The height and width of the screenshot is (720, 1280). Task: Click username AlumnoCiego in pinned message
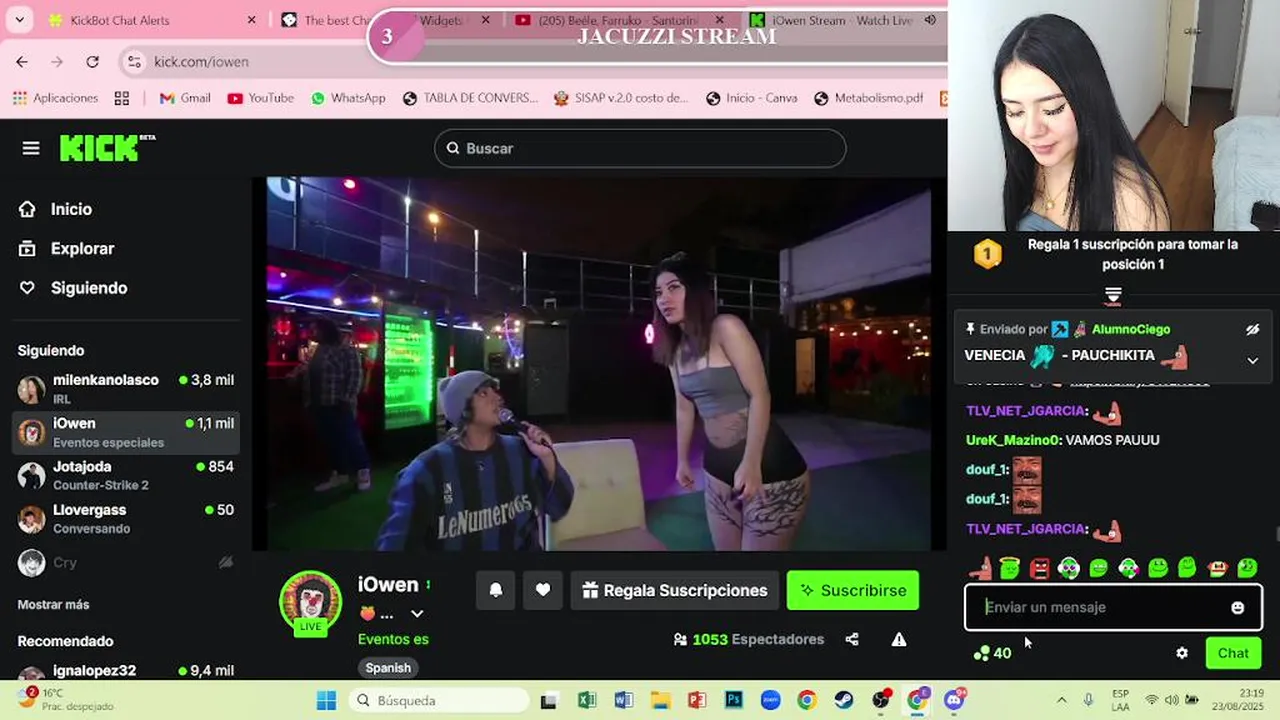click(1131, 329)
